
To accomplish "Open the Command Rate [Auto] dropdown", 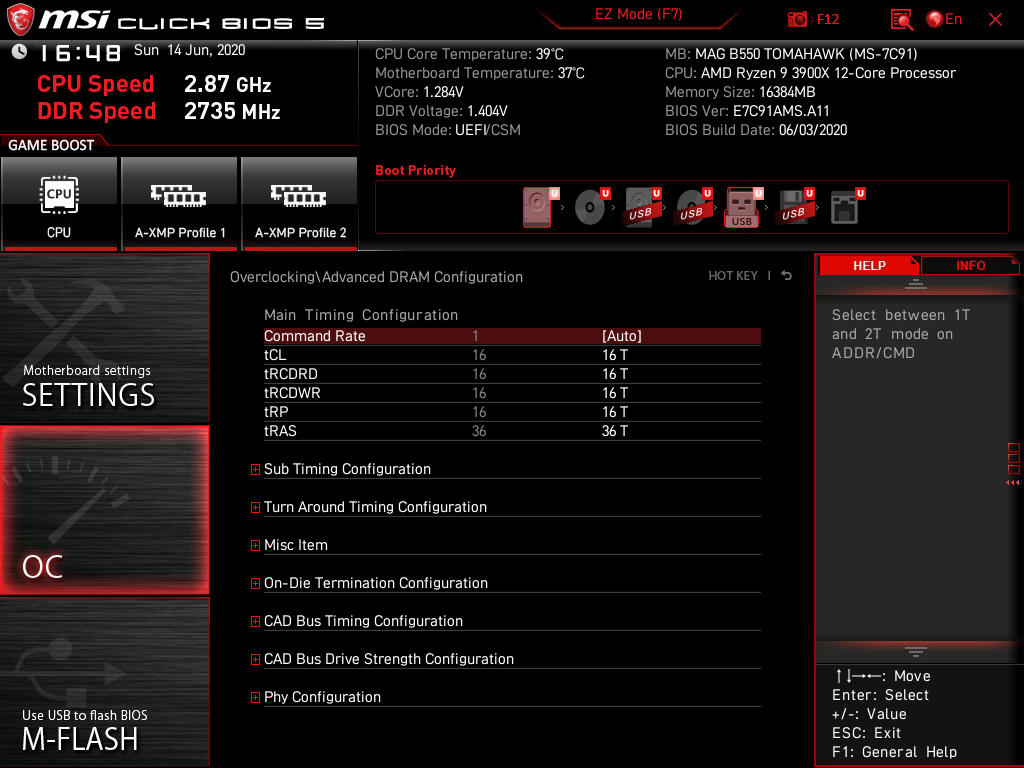I will [622, 336].
